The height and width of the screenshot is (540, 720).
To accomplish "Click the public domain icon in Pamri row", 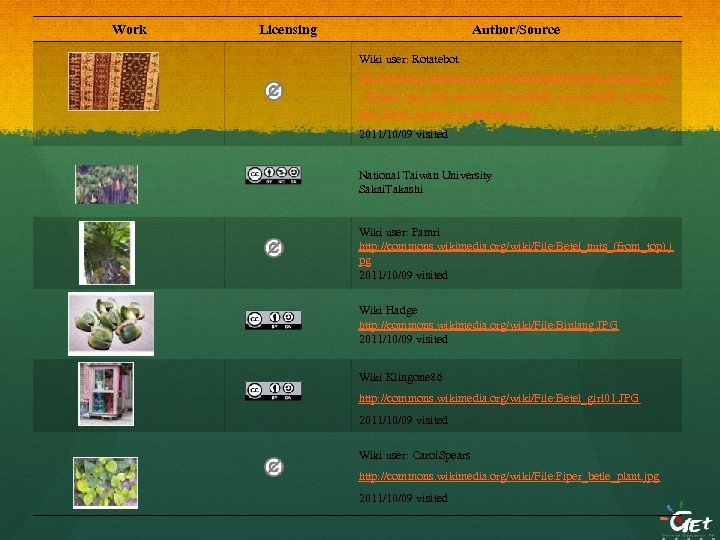I will (274, 248).
